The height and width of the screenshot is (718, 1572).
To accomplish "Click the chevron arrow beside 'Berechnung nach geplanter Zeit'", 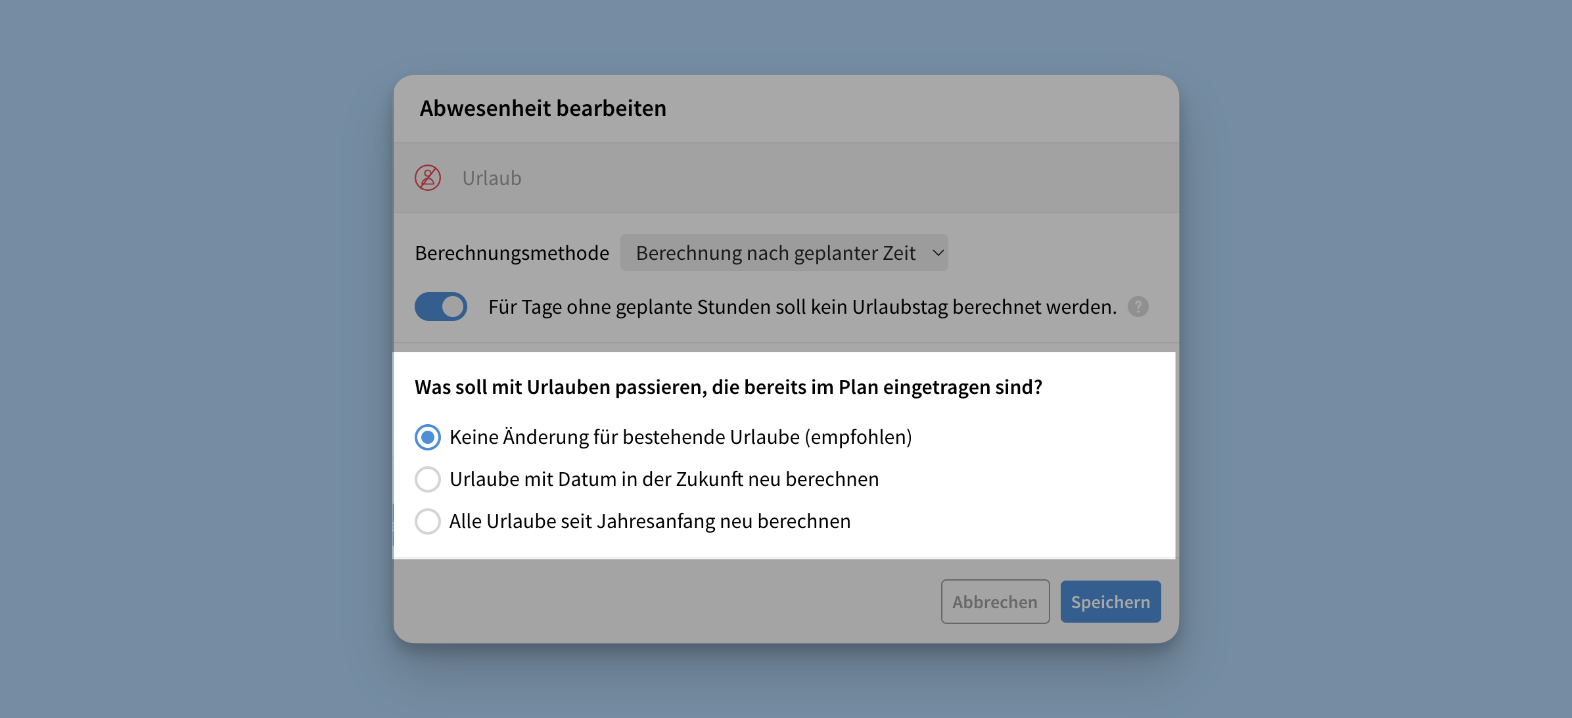I will (938, 253).
